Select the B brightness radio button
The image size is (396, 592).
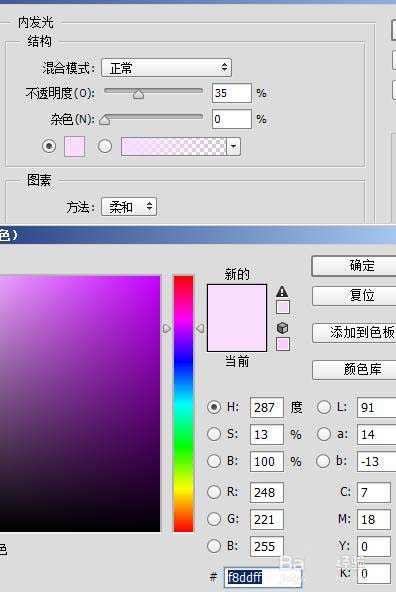[x=214, y=461]
